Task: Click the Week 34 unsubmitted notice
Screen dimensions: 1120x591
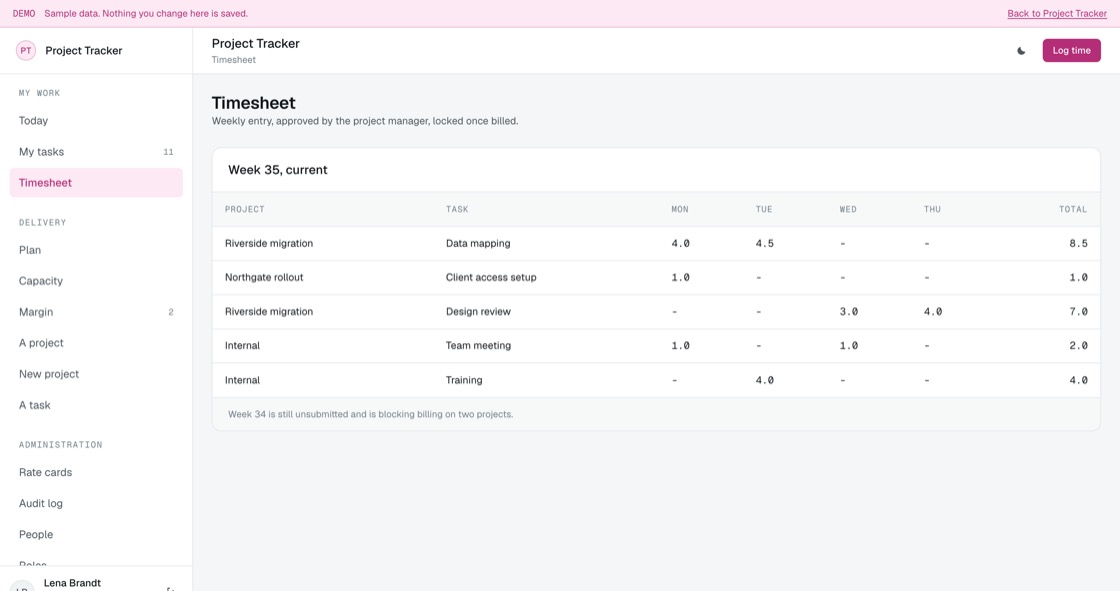Action: pyautogui.click(x=370, y=414)
